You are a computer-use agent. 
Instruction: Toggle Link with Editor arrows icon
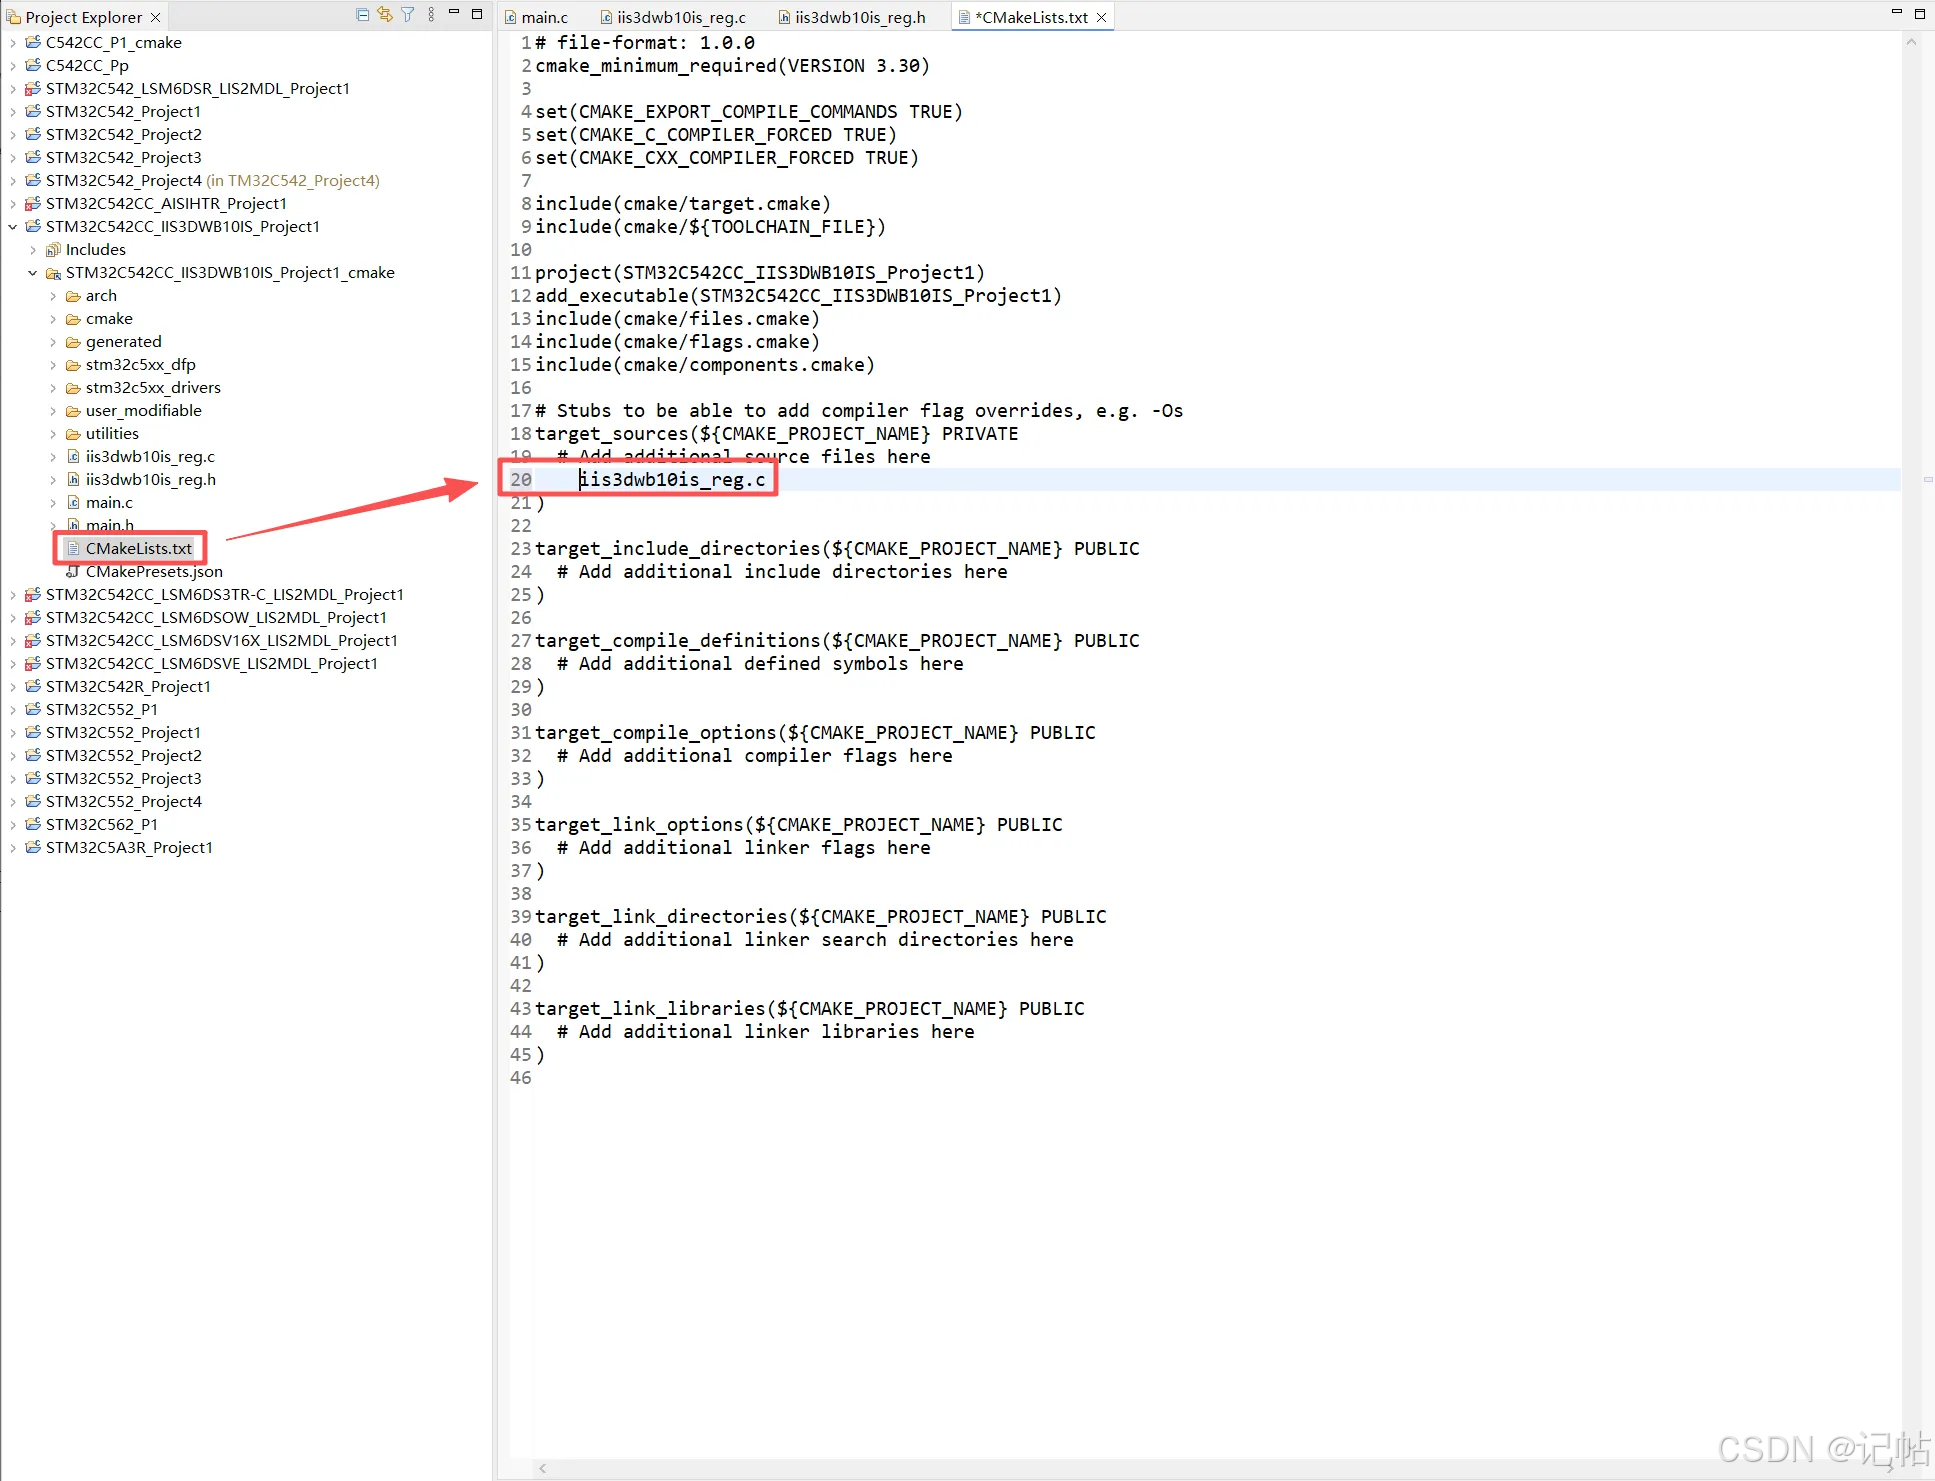[x=385, y=15]
